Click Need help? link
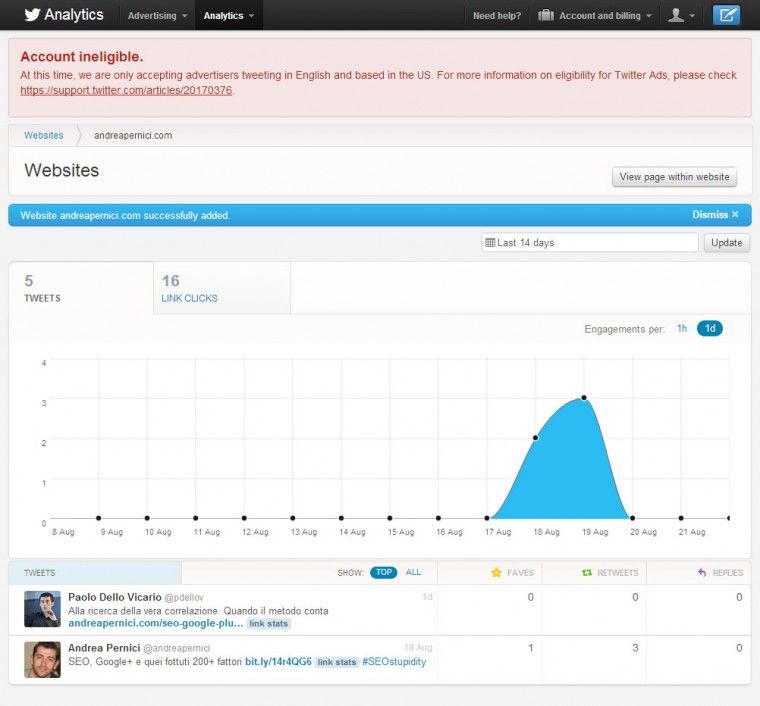 [497, 16]
